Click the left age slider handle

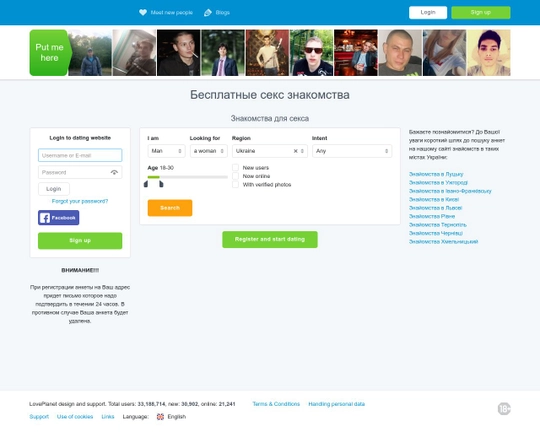[146, 184]
